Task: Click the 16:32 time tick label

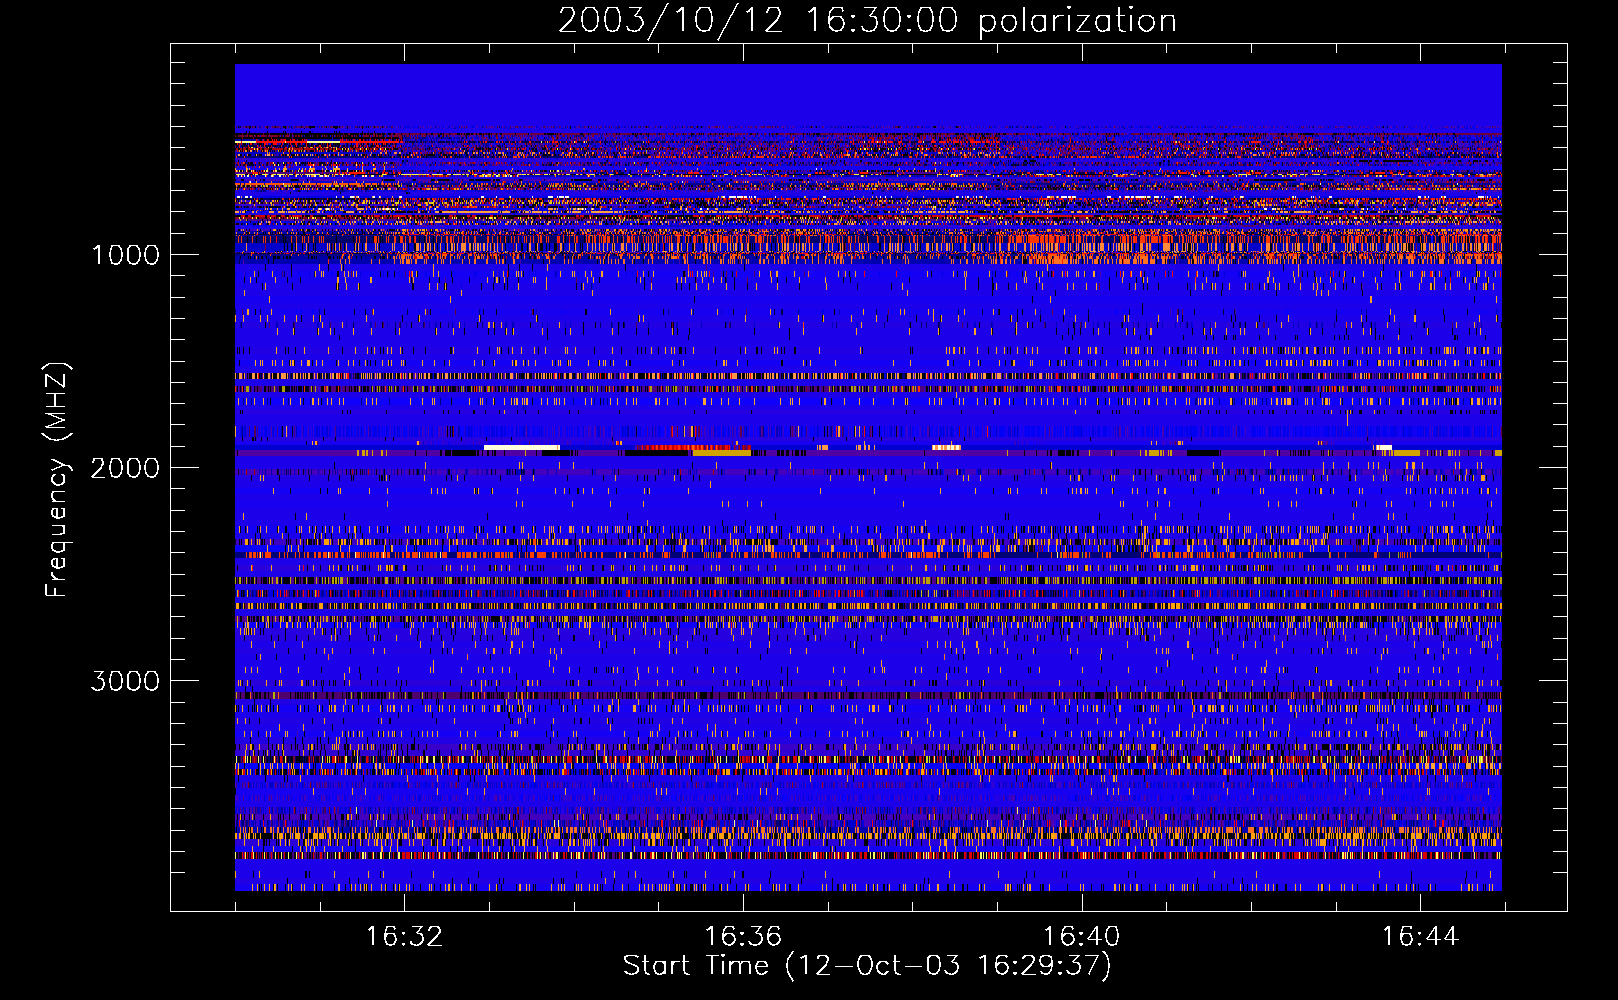Action: pos(404,937)
